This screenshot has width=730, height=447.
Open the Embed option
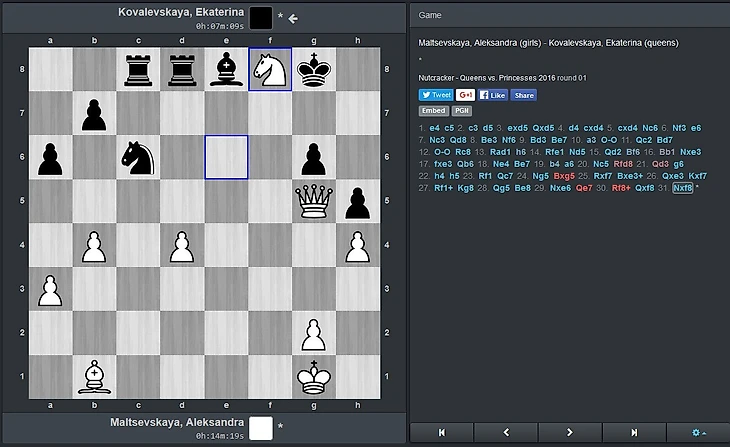pyautogui.click(x=433, y=111)
